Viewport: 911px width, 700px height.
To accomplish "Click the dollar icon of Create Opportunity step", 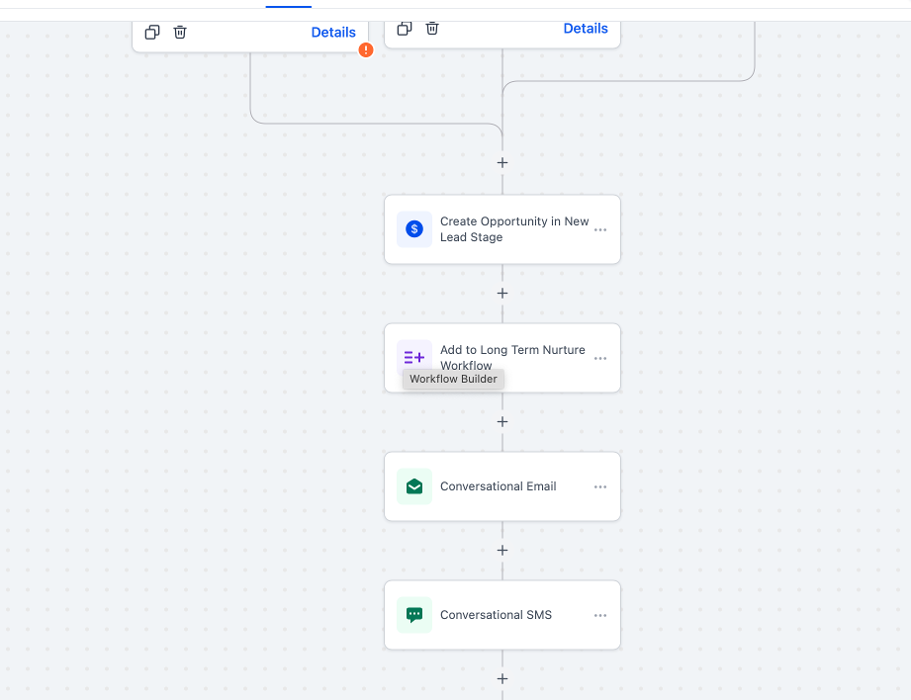I will (x=414, y=229).
